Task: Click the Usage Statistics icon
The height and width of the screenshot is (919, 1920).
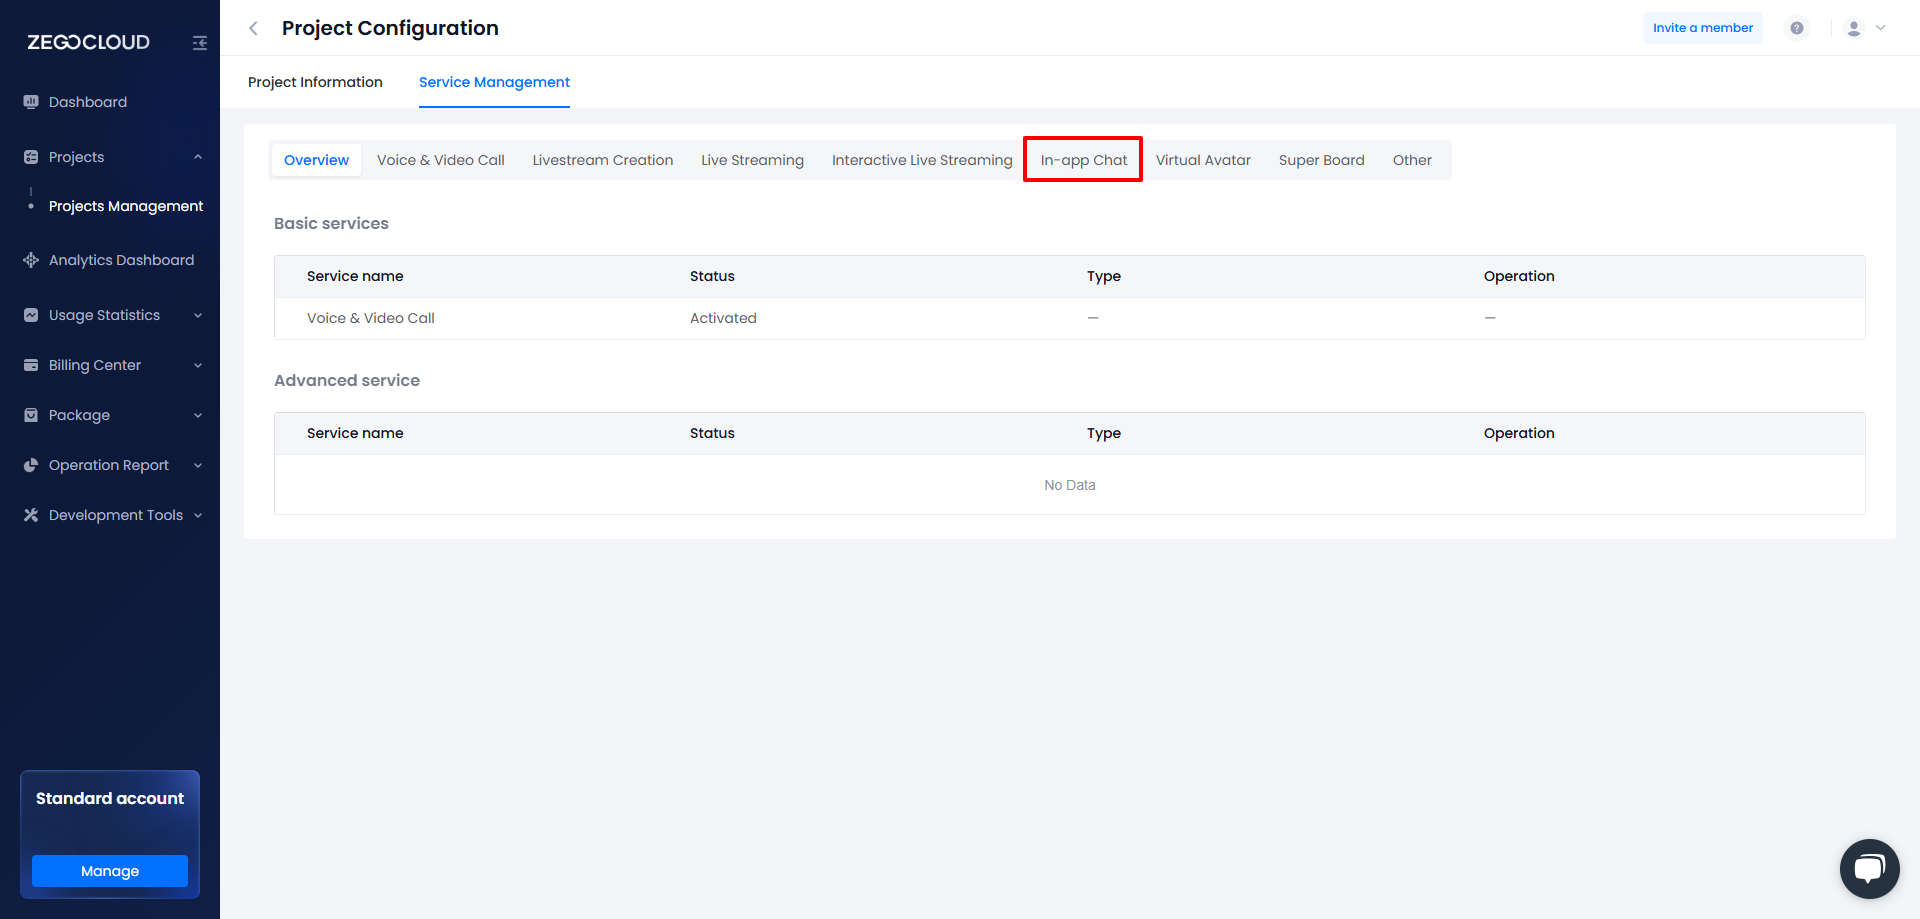Action: pos(31,315)
